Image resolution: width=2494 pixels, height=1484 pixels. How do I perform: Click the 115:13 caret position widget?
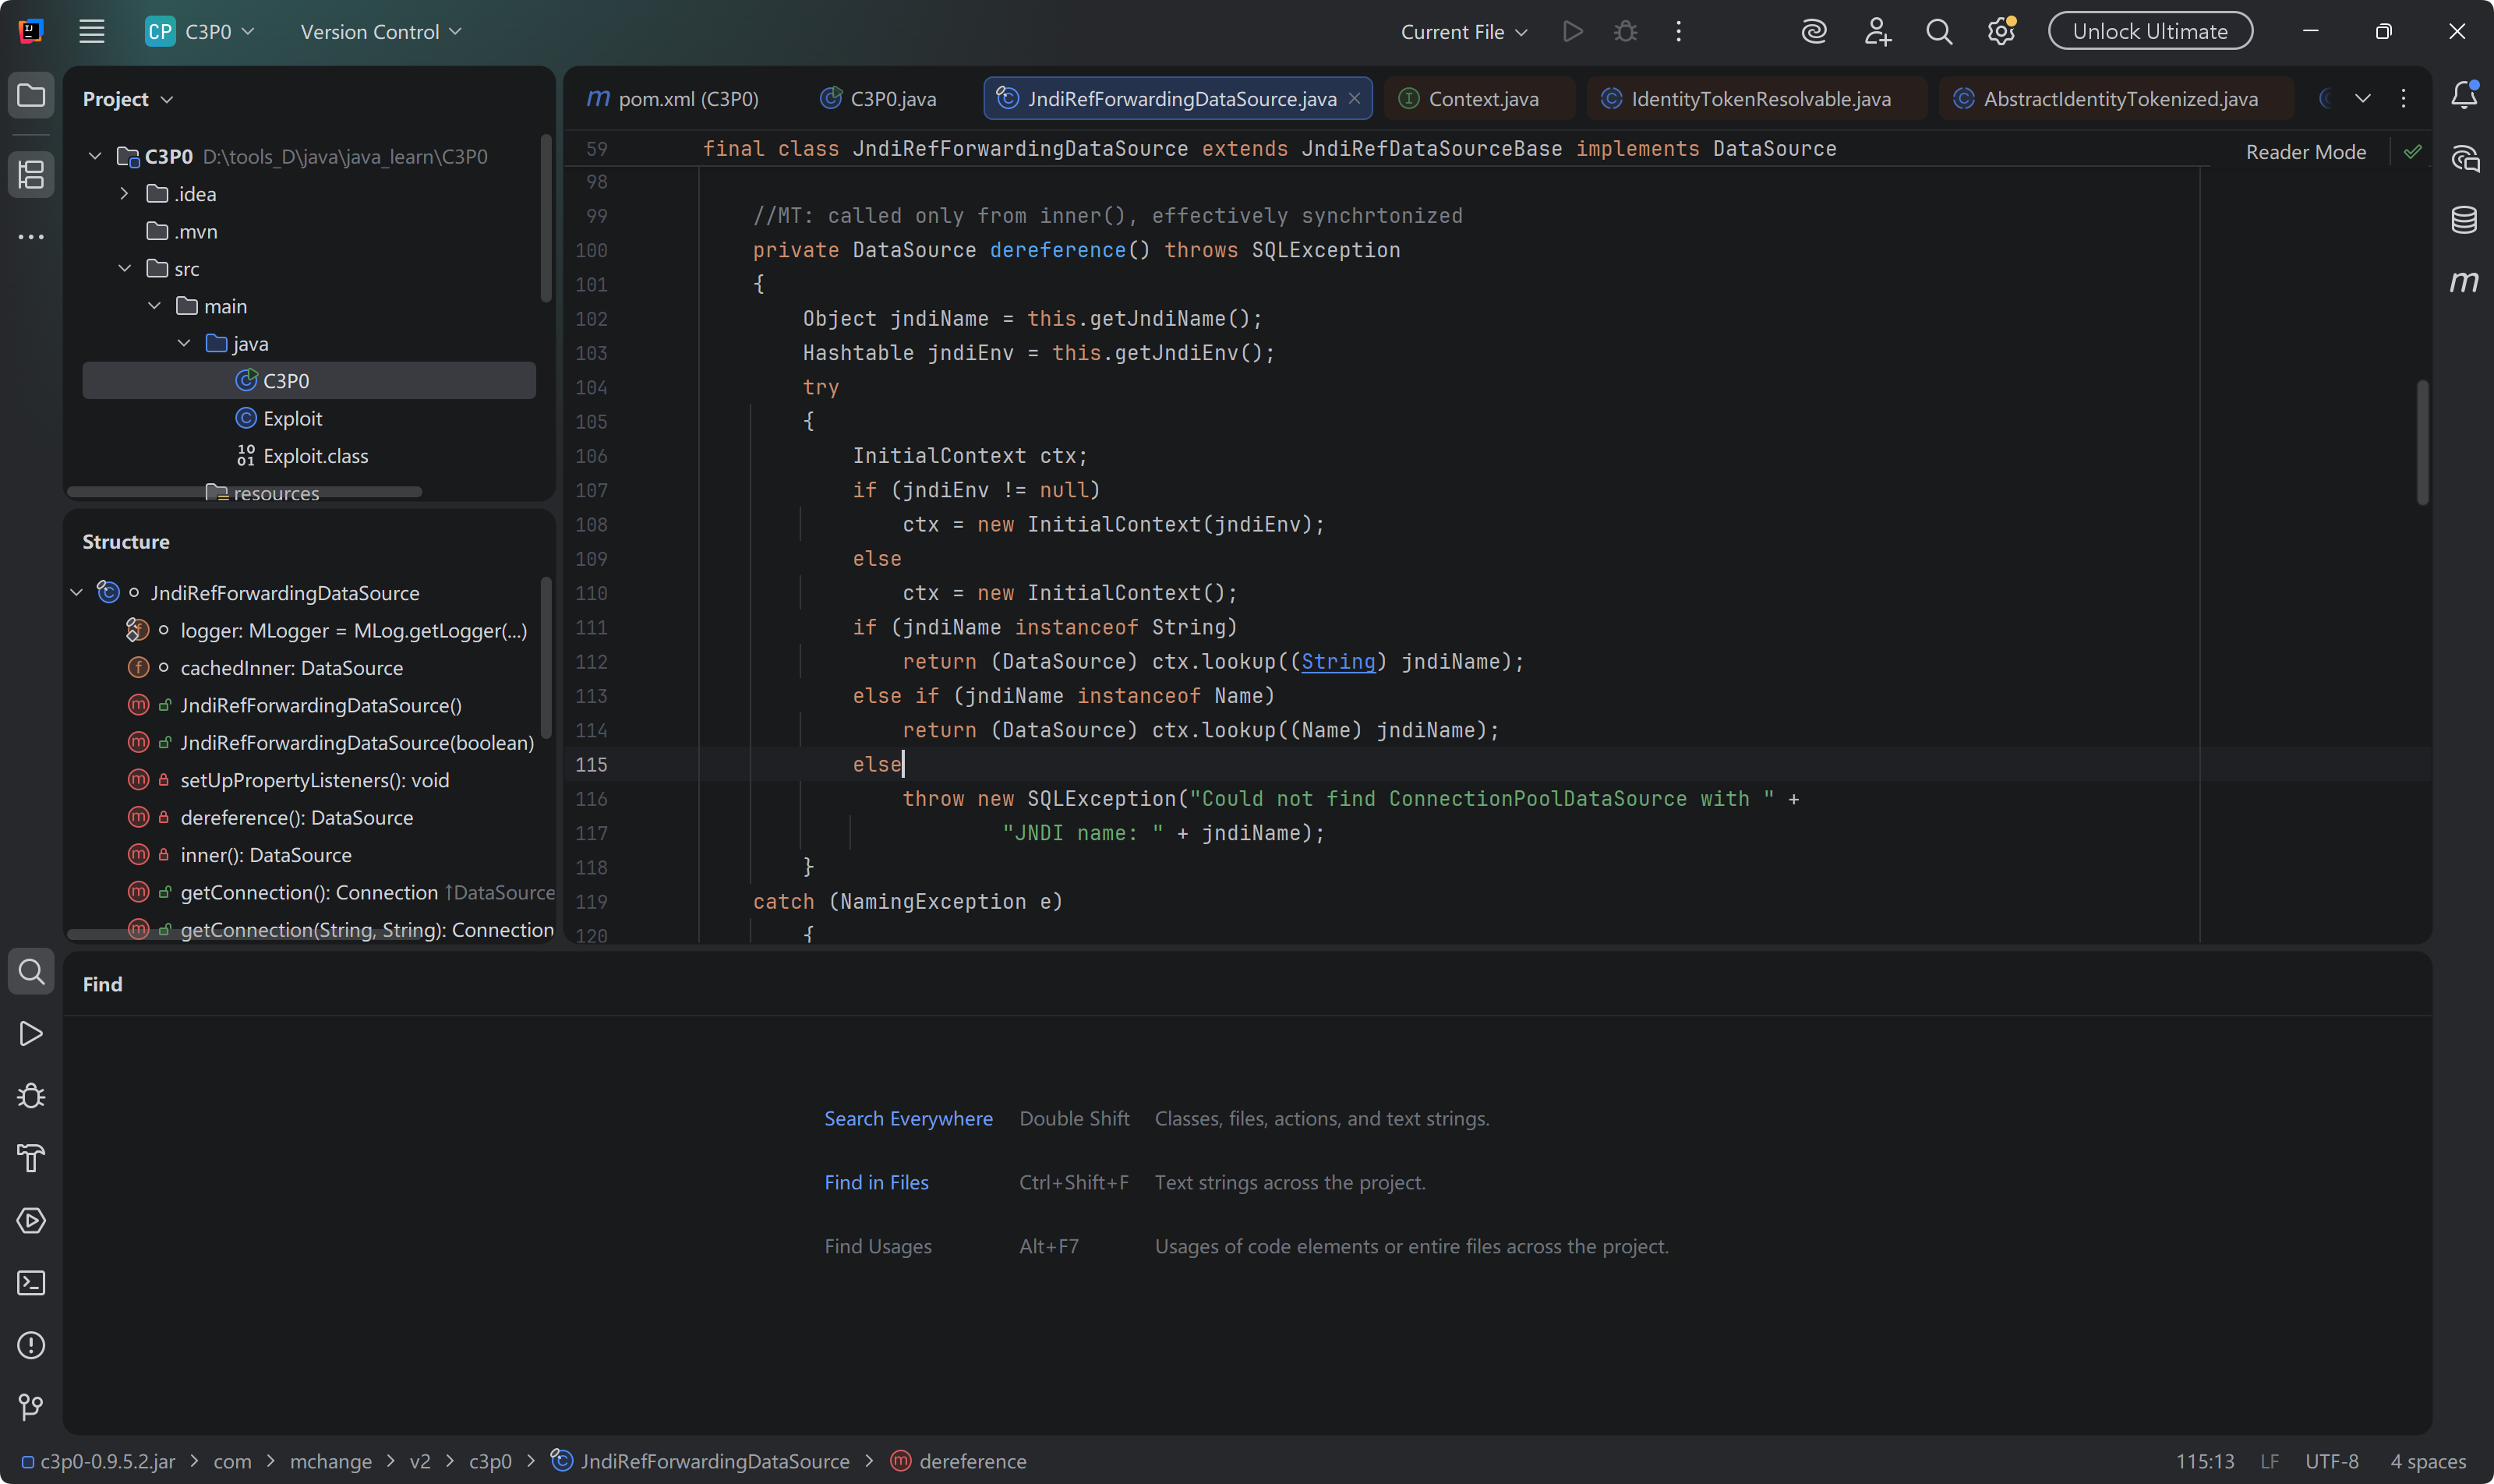click(x=2204, y=1461)
